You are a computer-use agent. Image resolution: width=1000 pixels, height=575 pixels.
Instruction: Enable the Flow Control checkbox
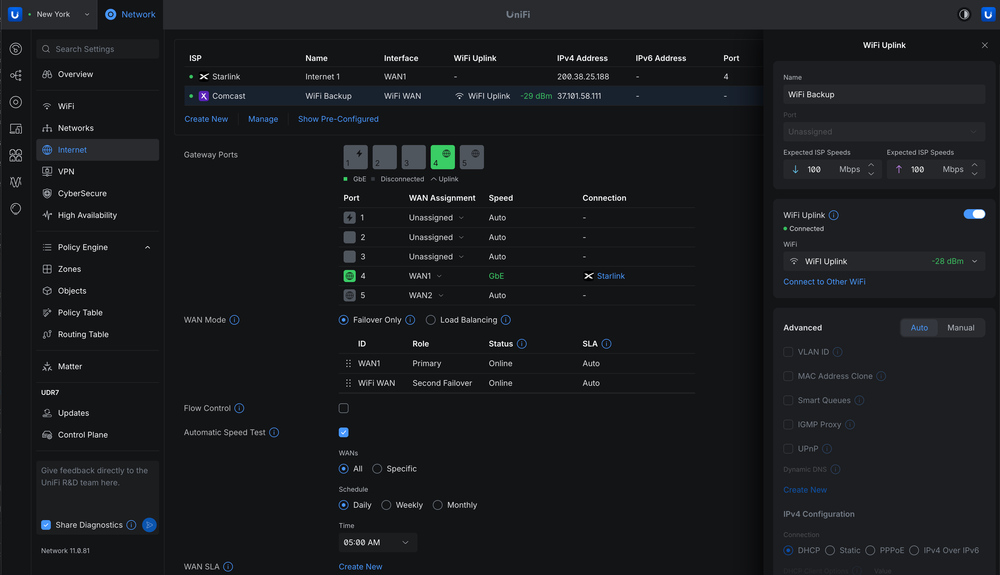344,408
